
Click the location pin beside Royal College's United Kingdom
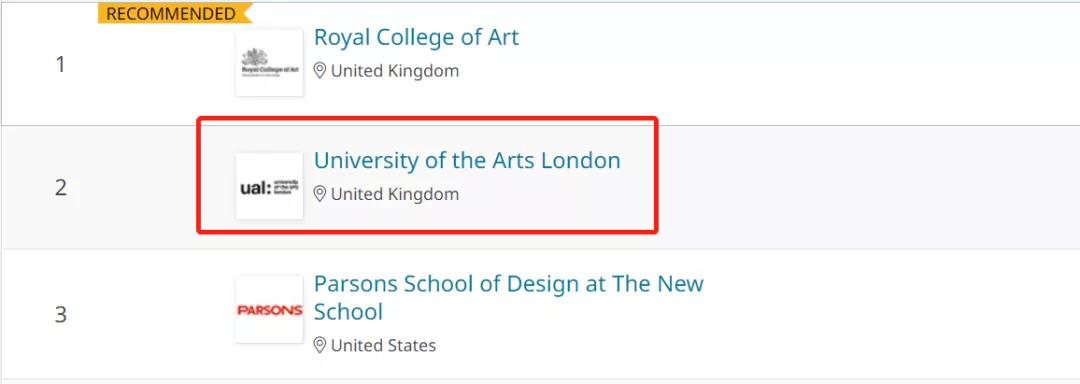[x=320, y=71]
